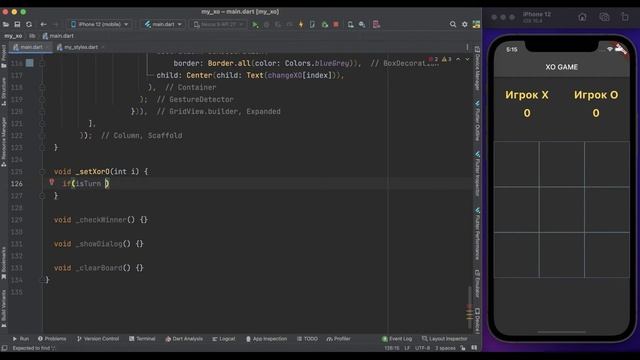The image size is (640, 360).
Task: Tap the center cell of XO grid
Action: click(x=562, y=209)
